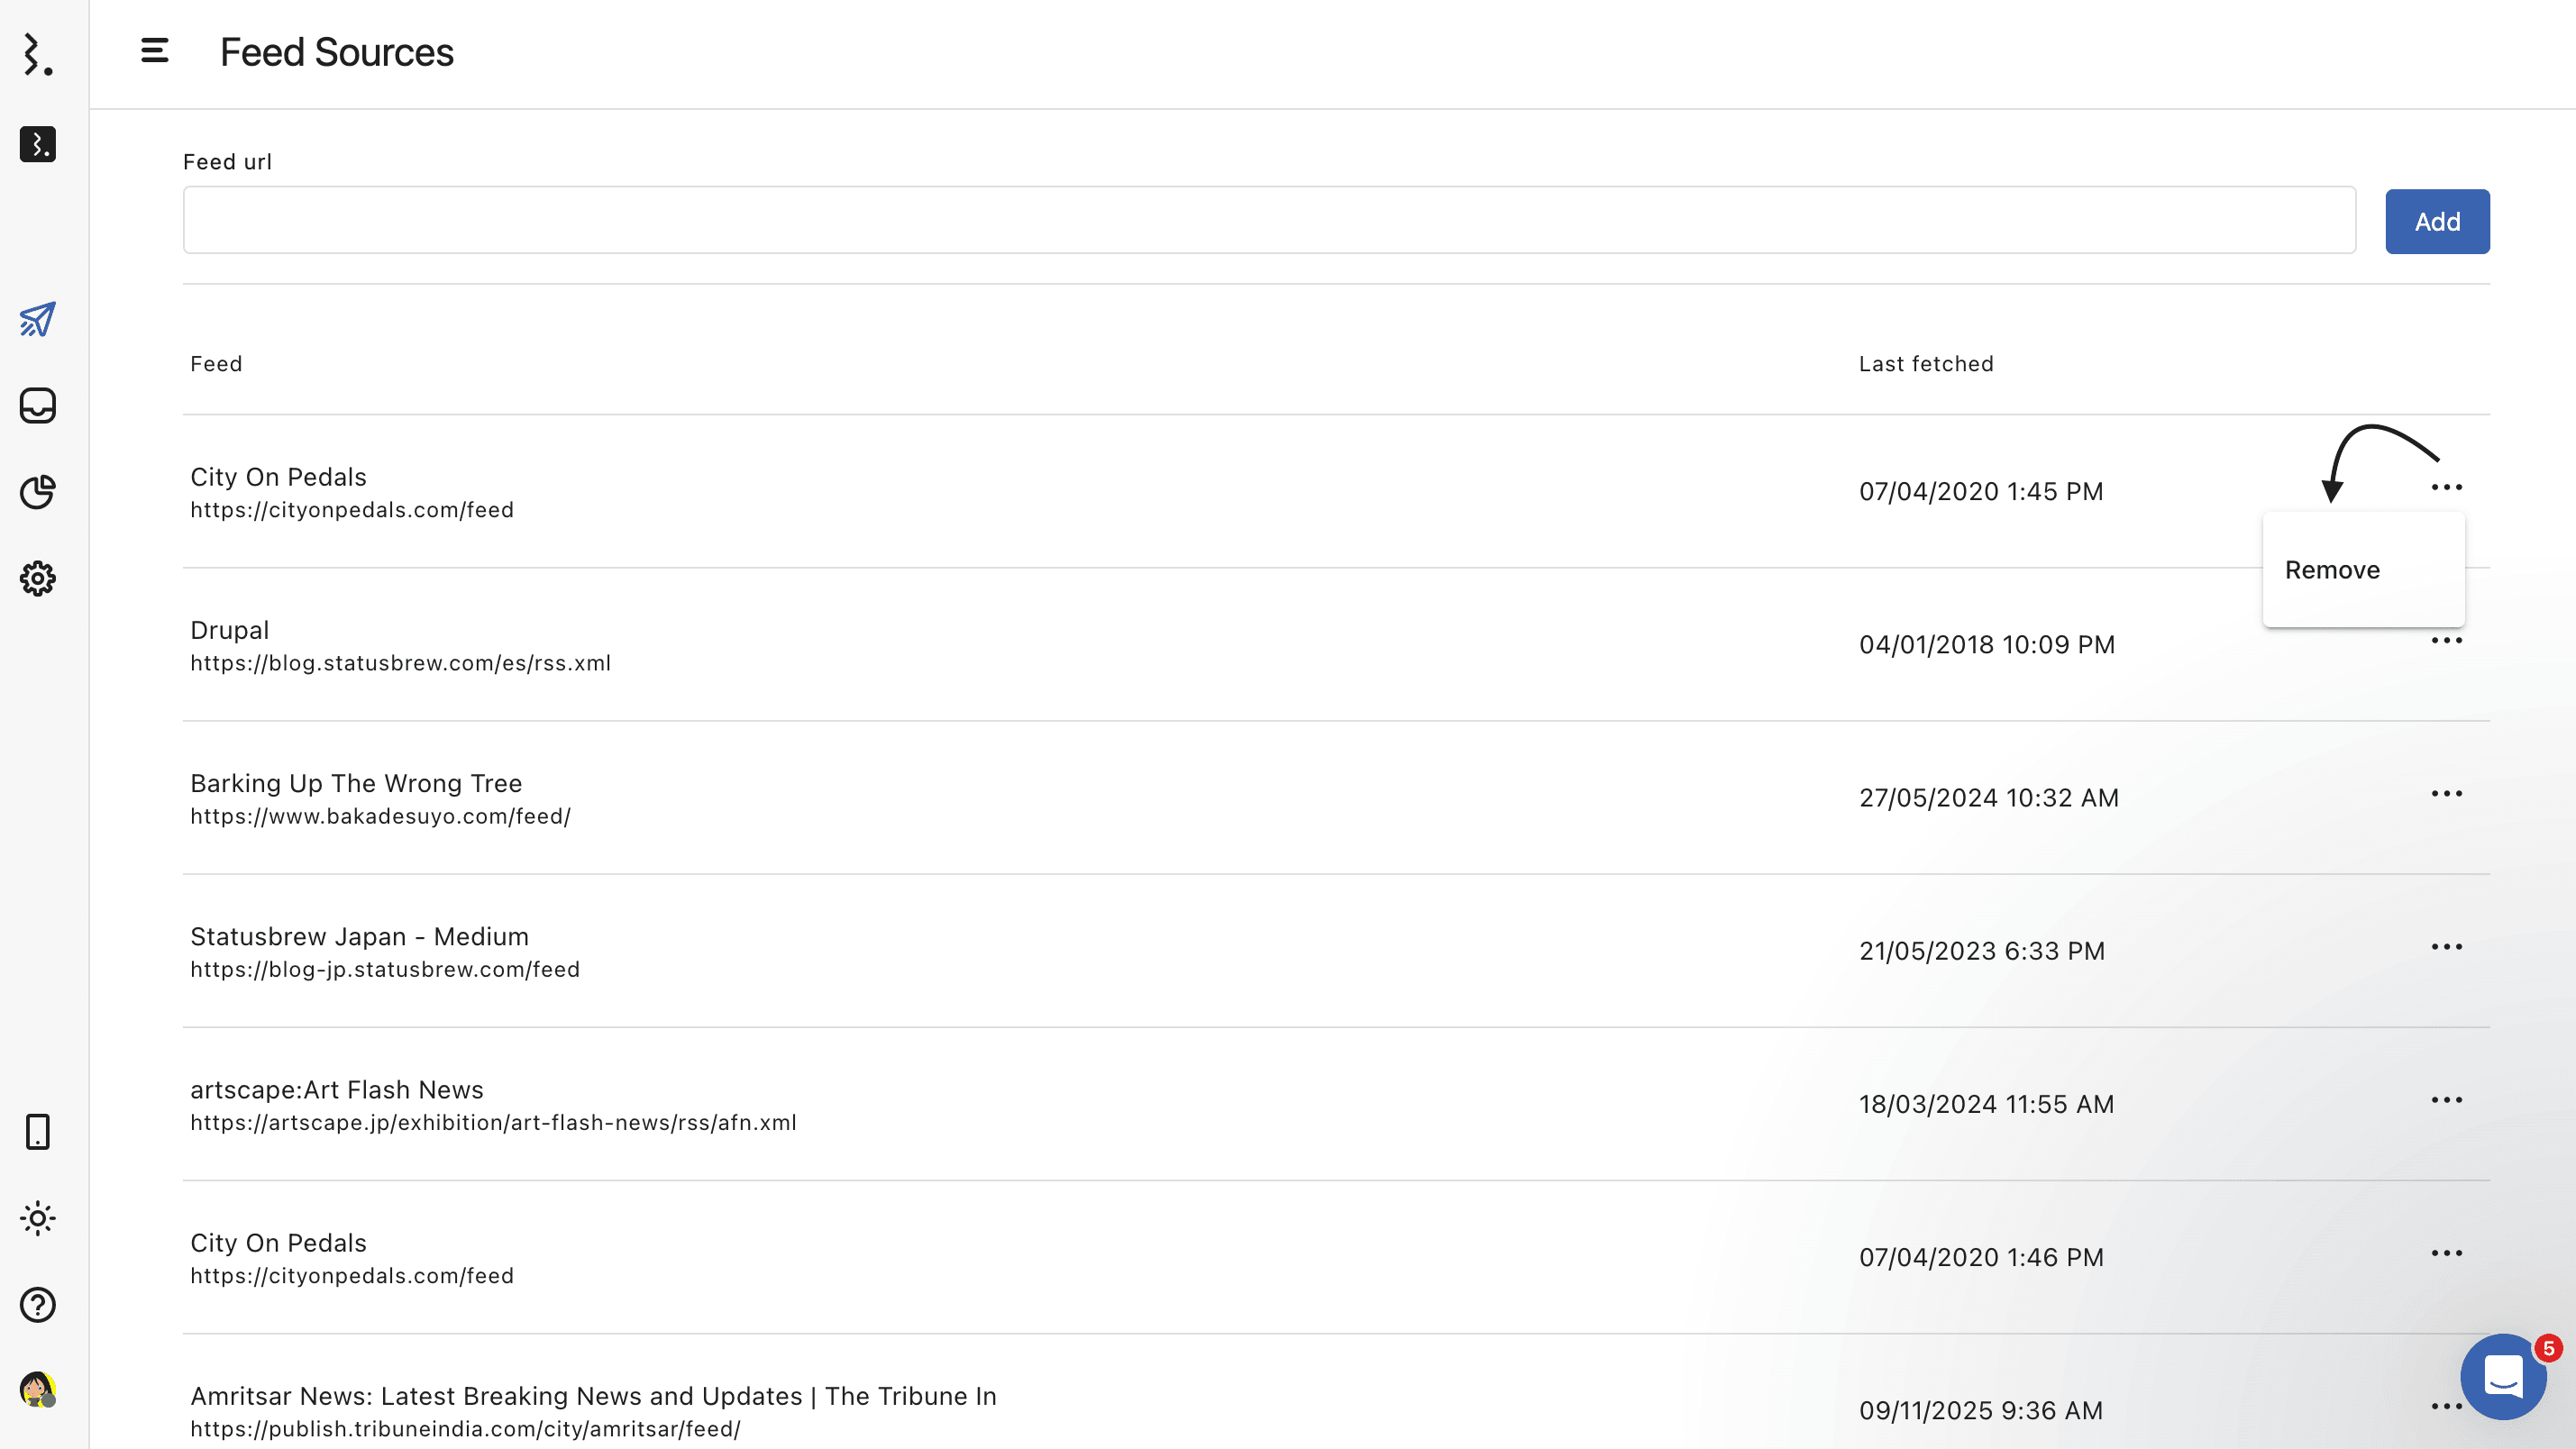Click the square workspace icon in sidebar
The height and width of the screenshot is (1449, 2576).
[x=38, y=144]
